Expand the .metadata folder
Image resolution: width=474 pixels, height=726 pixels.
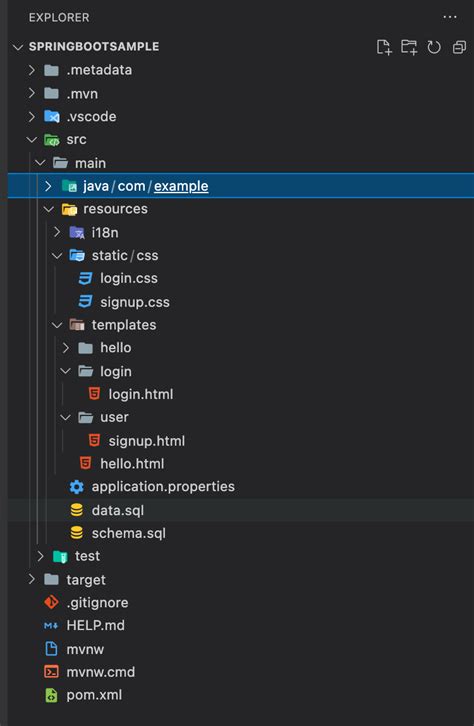(31, 70)
